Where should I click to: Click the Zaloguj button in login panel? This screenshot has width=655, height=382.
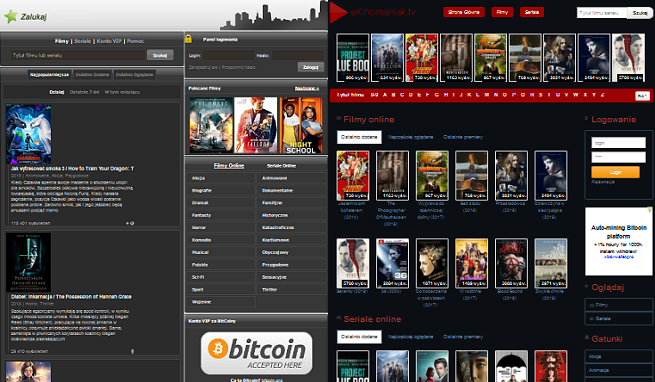pyautogui.click(x=310, y=67)
